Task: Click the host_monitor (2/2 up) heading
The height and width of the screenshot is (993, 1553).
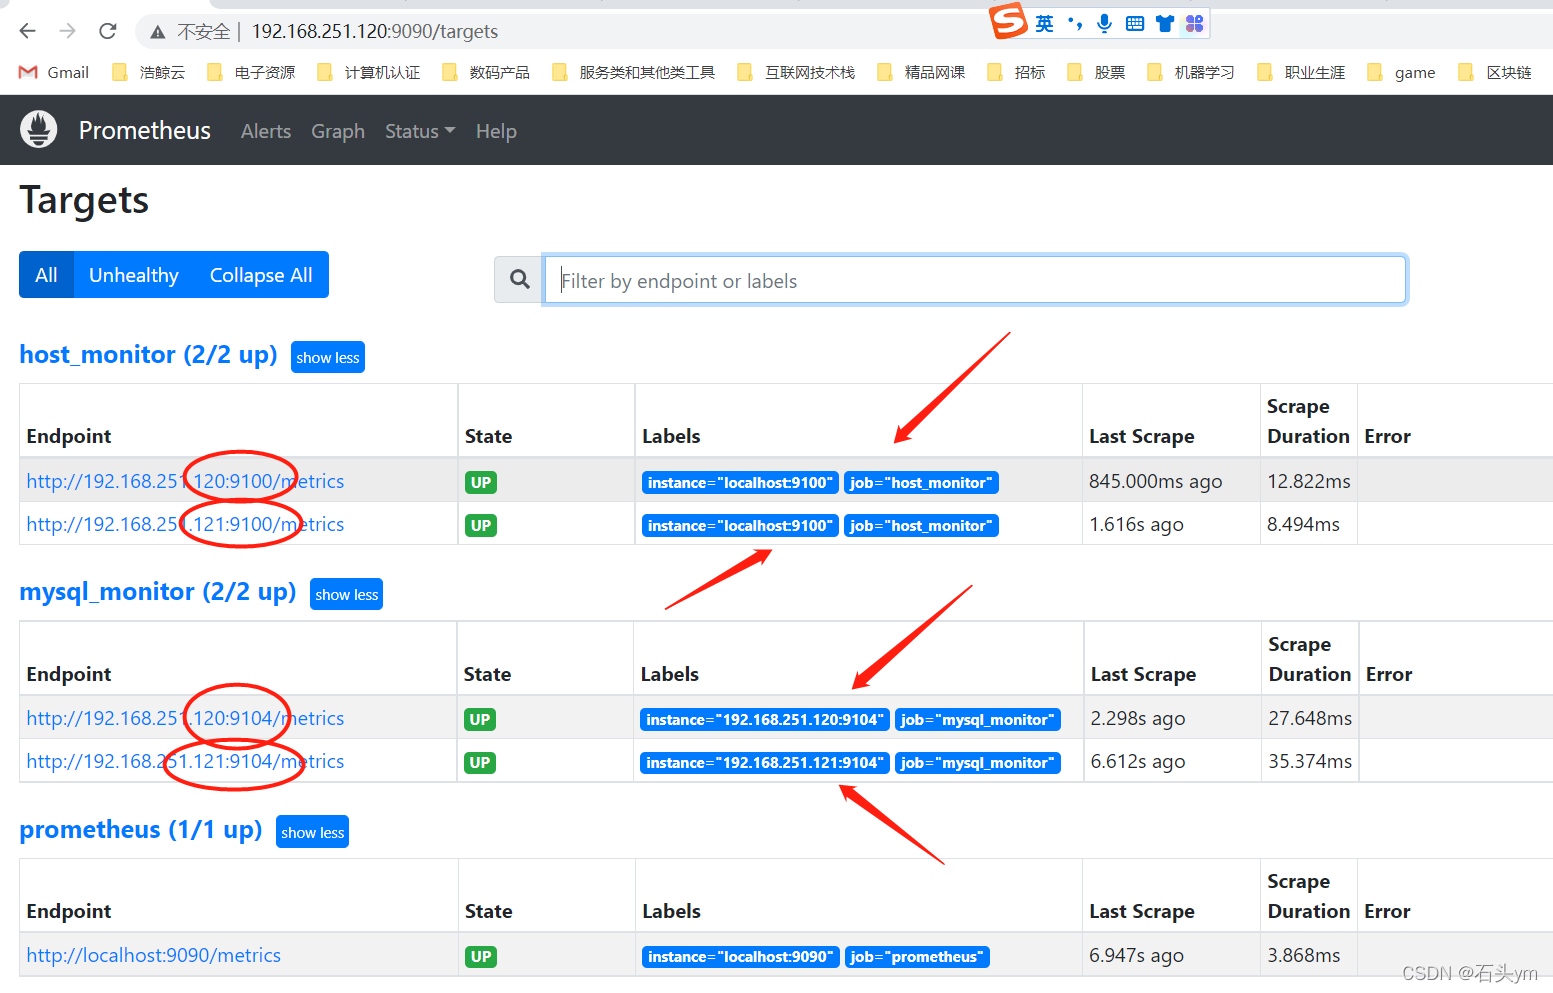Action: click(148, 355)
